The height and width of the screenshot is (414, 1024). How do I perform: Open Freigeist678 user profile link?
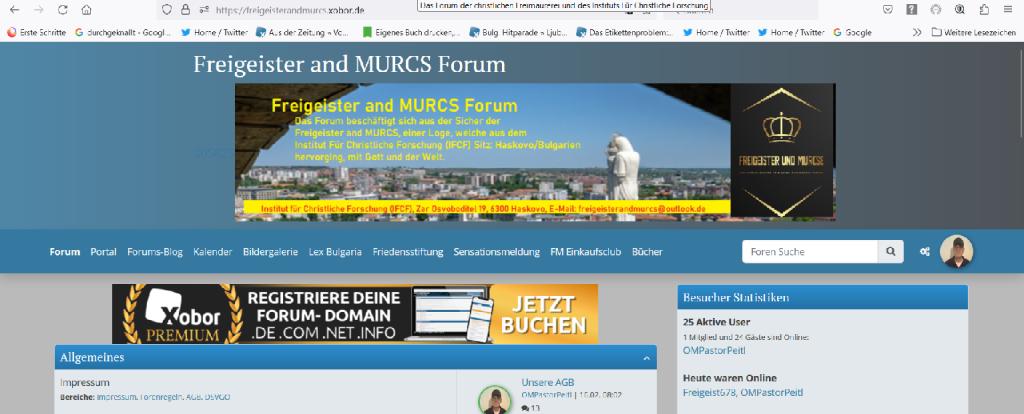[709, 393]
